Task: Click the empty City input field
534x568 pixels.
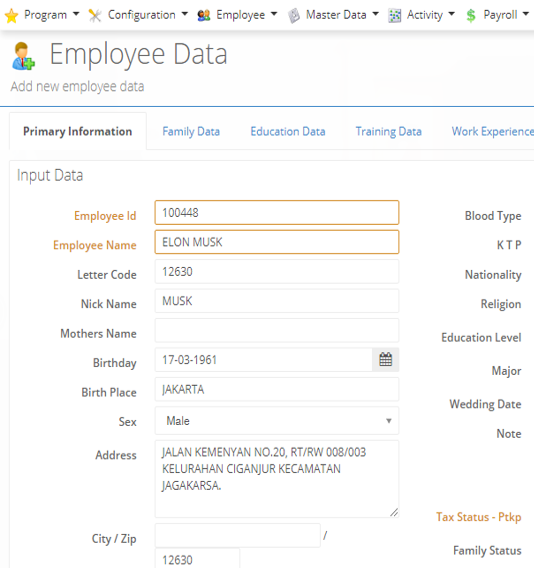Action: pyautogui.click(x=238, y=535)
